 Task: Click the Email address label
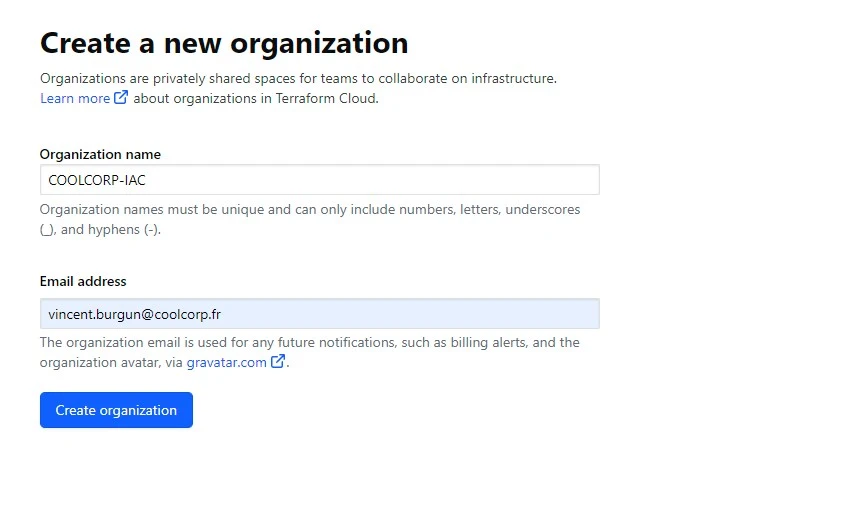[83, 281]
